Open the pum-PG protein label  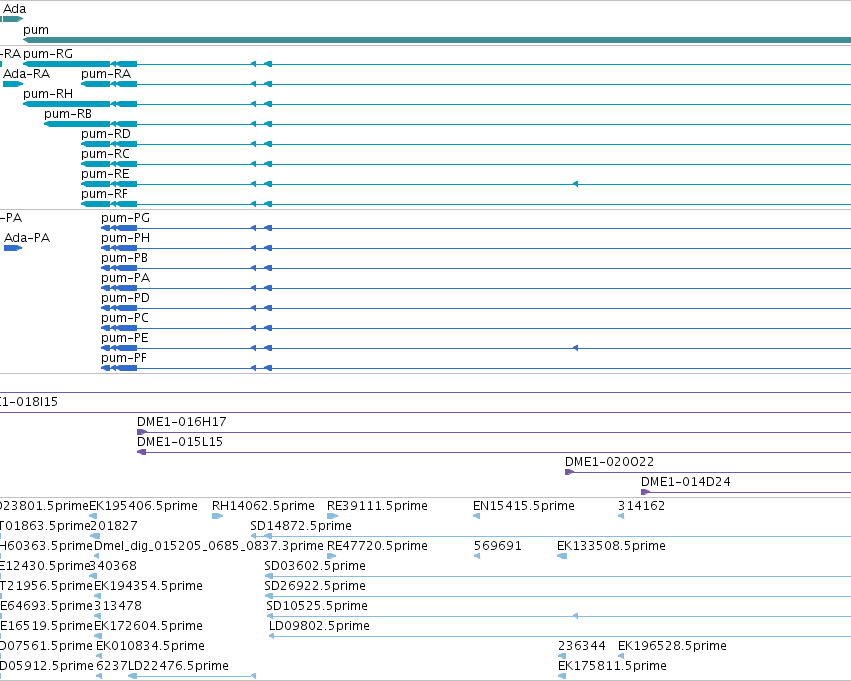coord(125,218)
